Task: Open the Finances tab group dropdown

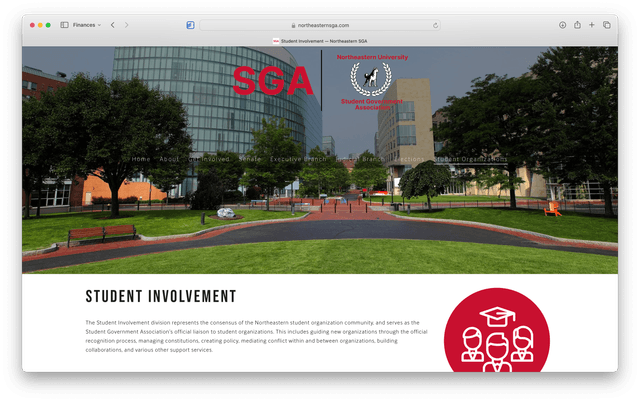Action: 87,25
